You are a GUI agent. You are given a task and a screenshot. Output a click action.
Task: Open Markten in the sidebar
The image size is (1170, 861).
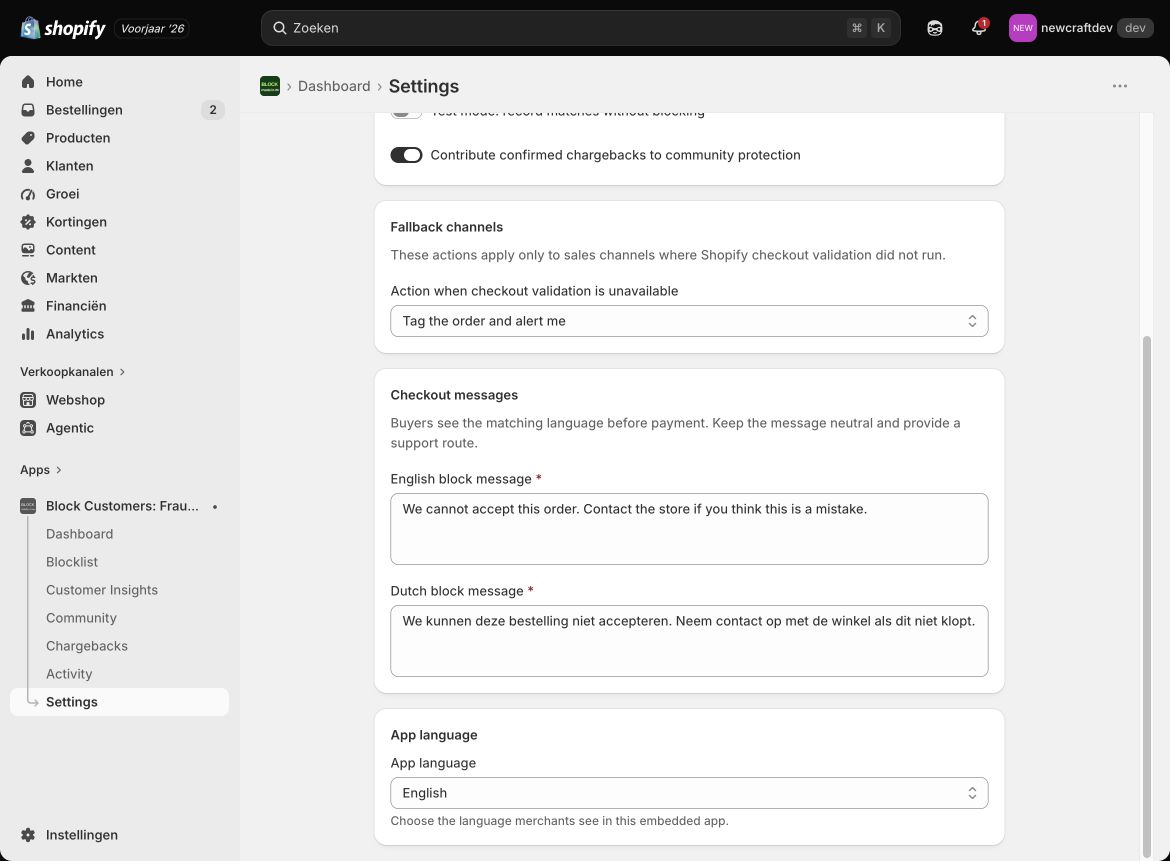tap(119, 278)
